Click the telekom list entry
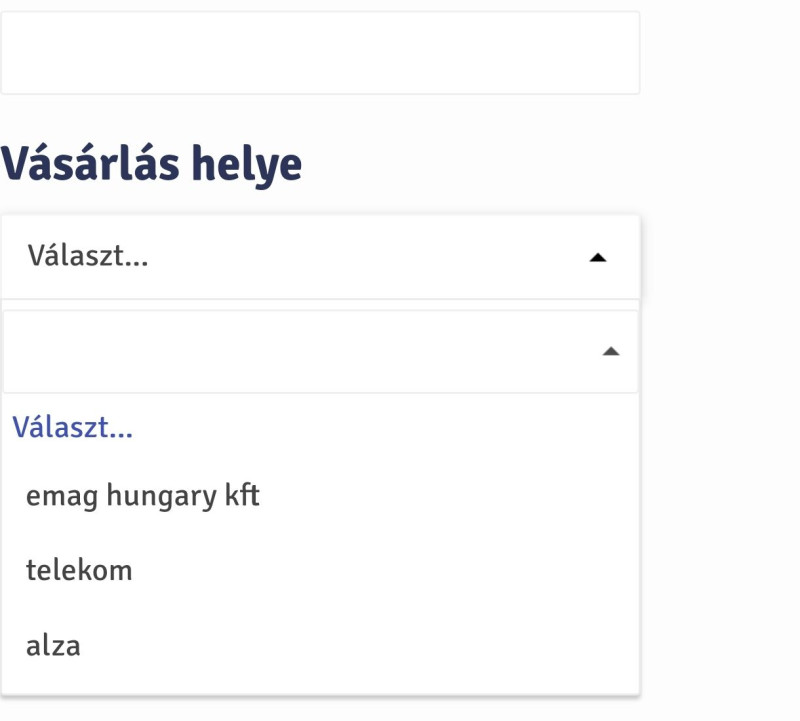800x721 pixels. [79, 571]
